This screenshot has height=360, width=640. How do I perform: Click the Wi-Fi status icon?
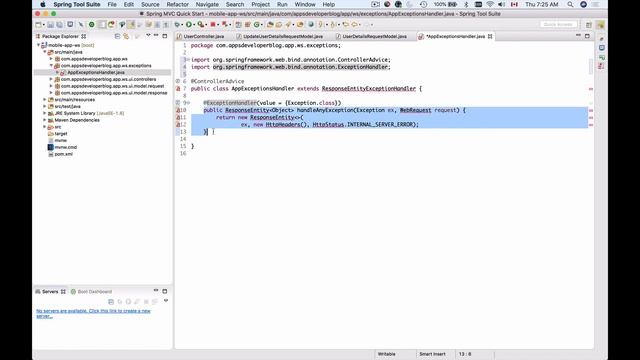pos(490,4)
